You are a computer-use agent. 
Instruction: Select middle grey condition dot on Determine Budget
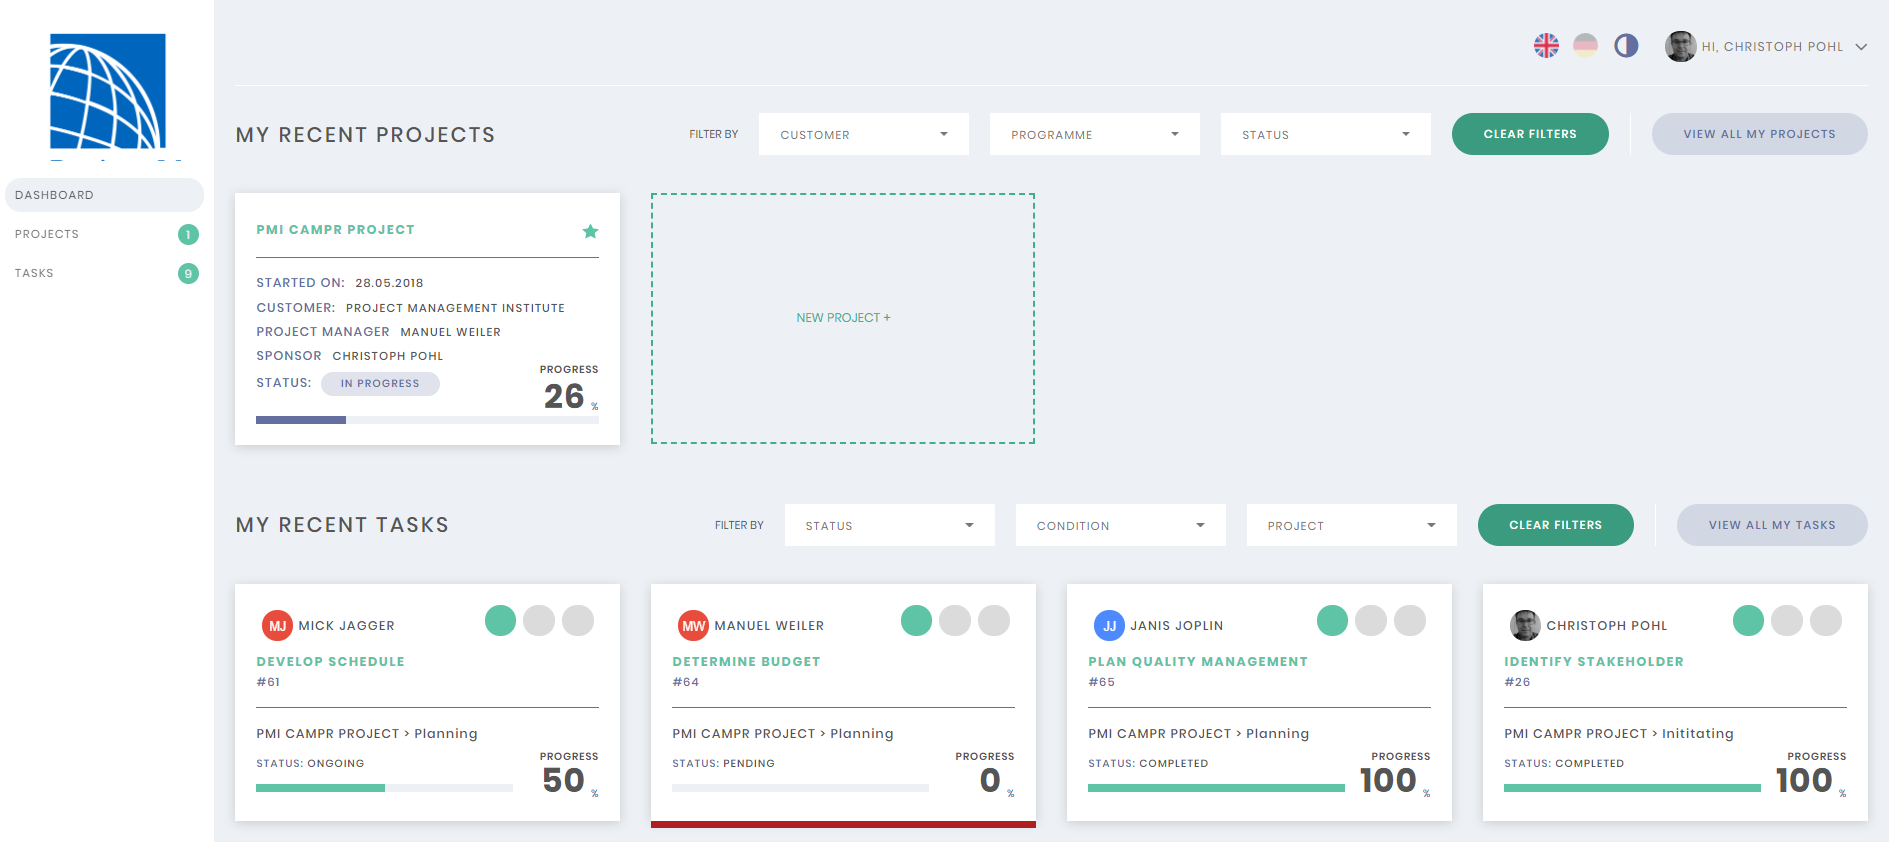[955, 621]
